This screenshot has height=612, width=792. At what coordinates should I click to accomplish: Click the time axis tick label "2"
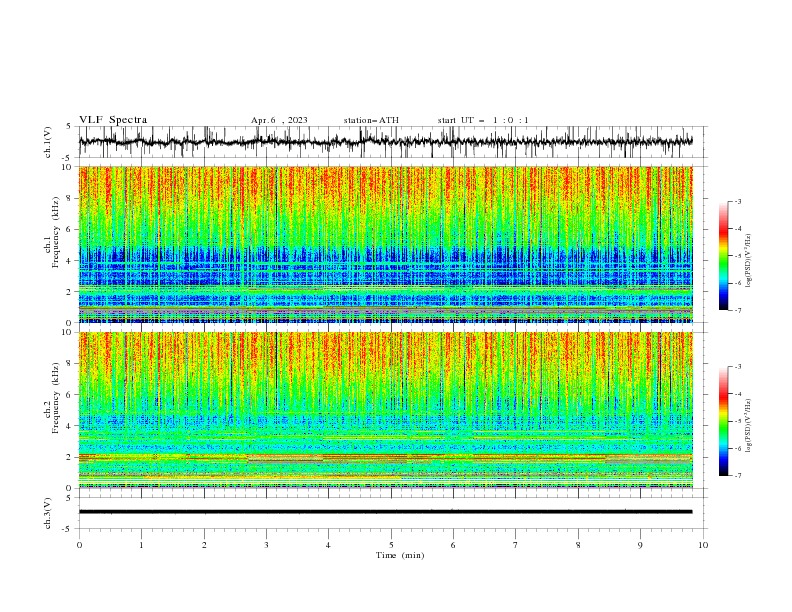click(204, 545)
